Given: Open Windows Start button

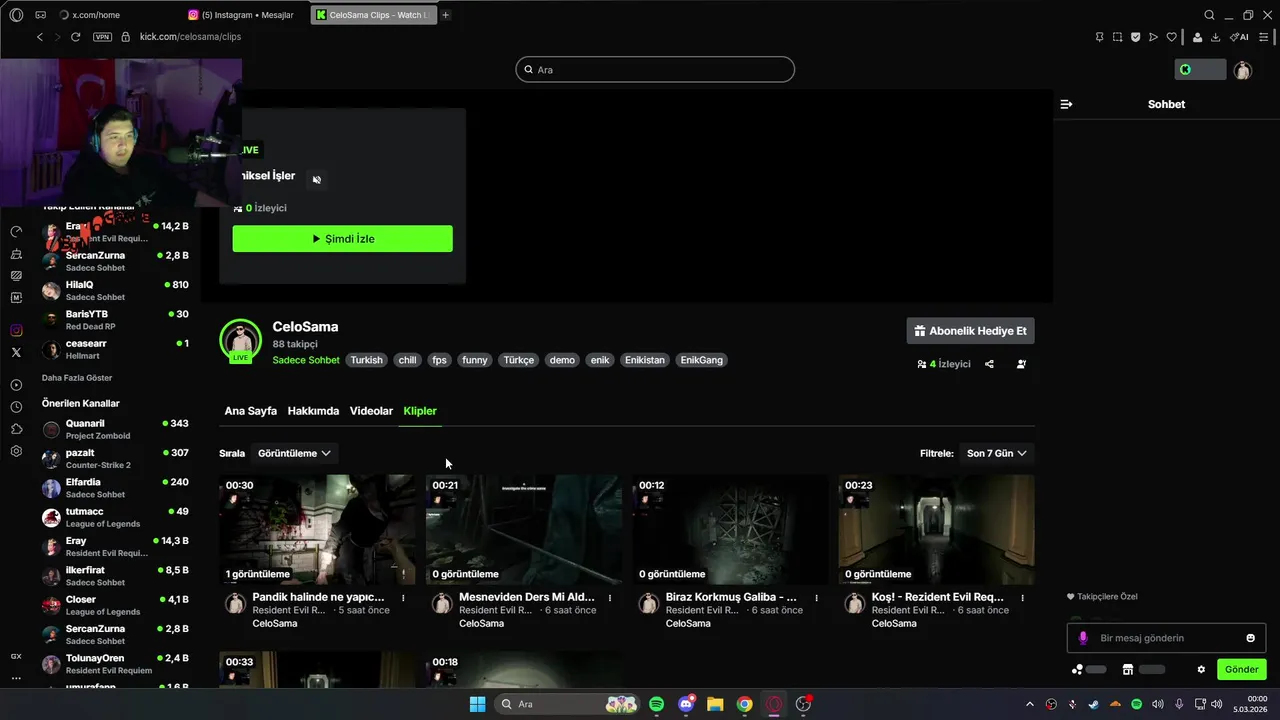Looking at the screenshot, I should 477,704.
